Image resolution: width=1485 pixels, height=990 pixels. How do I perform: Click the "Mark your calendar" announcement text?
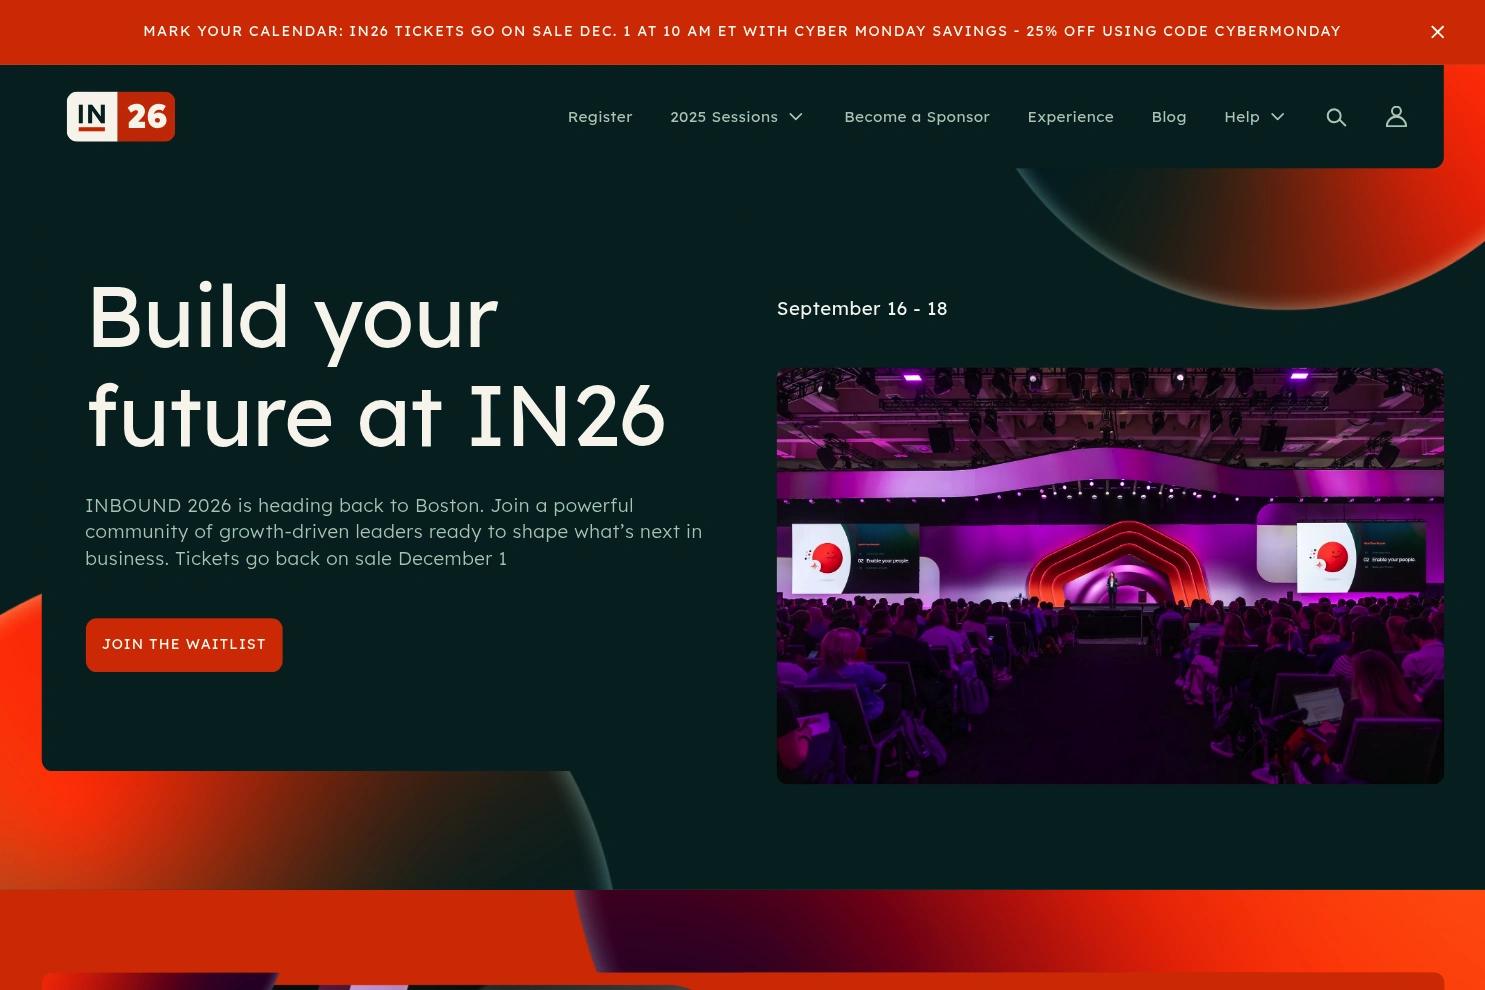click(x=742, y=32)
